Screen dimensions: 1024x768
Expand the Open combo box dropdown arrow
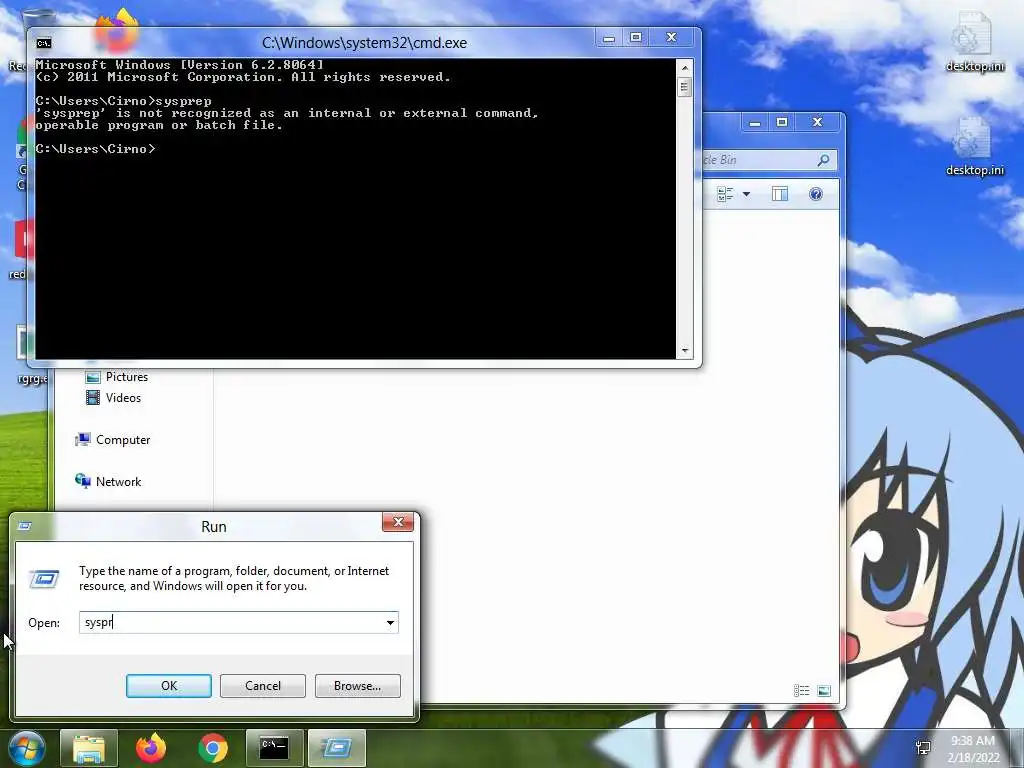[x=390, y=622]
